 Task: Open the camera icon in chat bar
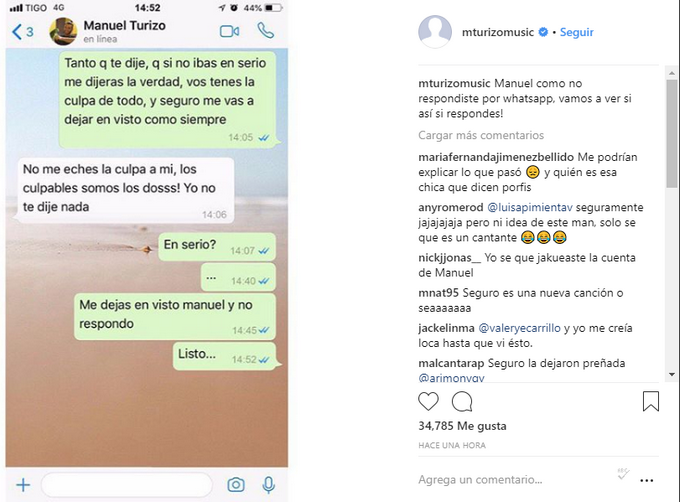tap(235, 484)
